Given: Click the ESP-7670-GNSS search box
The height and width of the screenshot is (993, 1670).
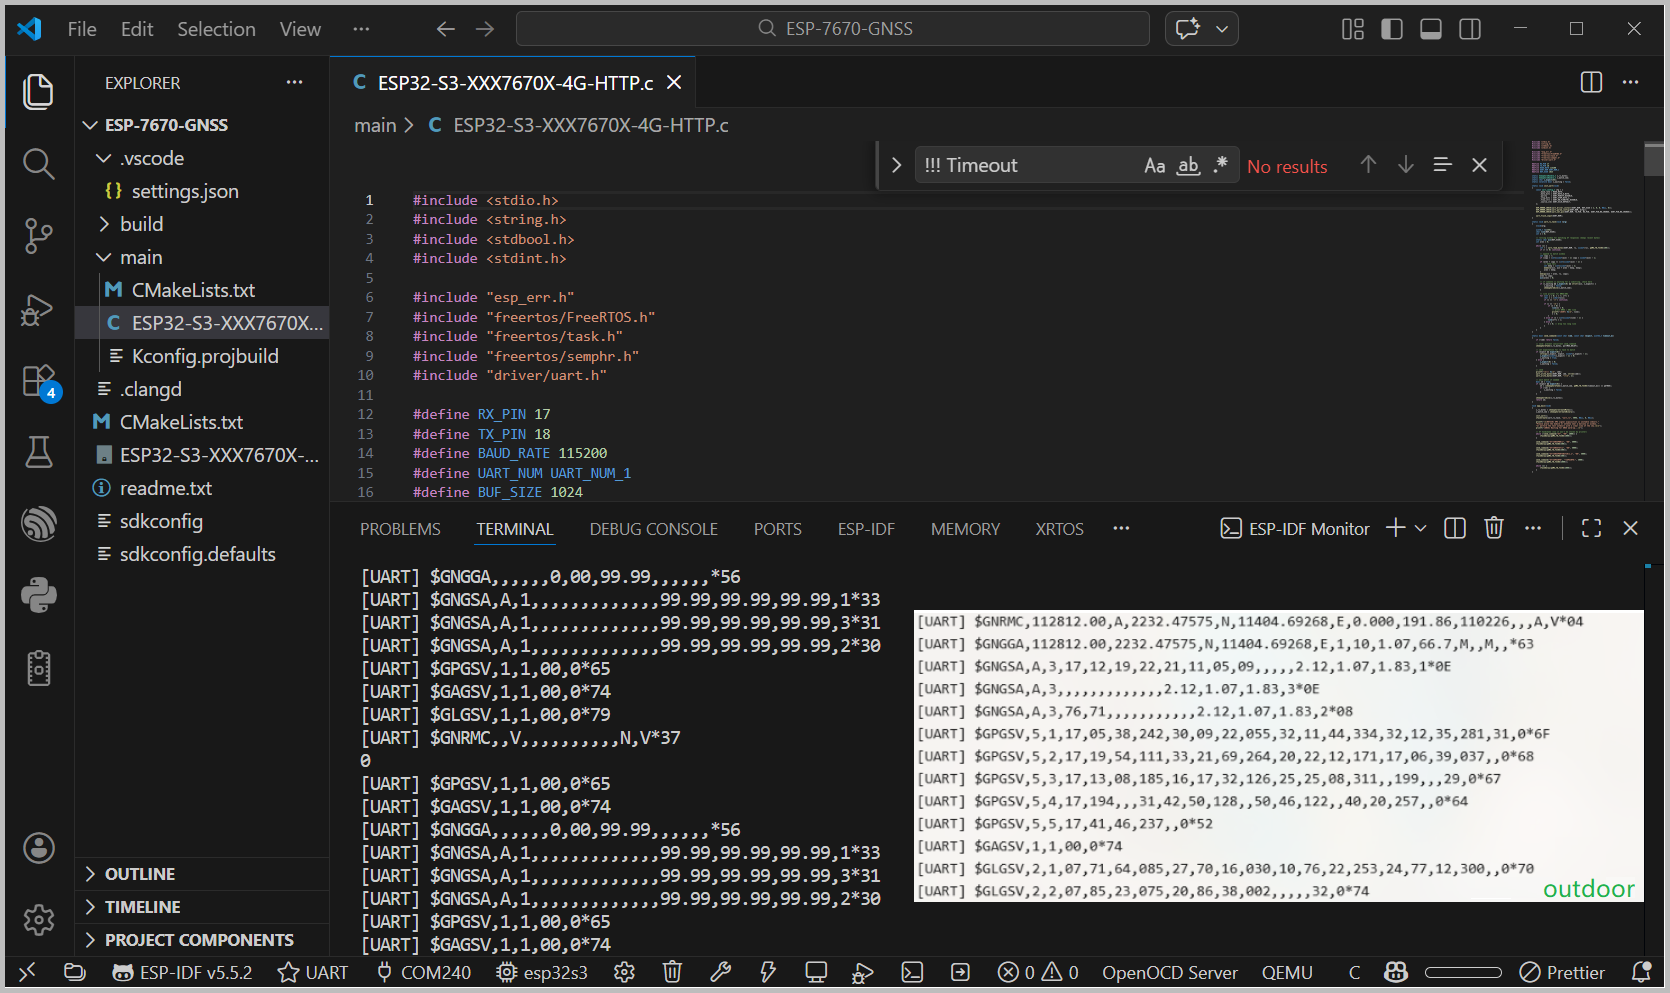Looking at the screenshot, I should [832, 29].
